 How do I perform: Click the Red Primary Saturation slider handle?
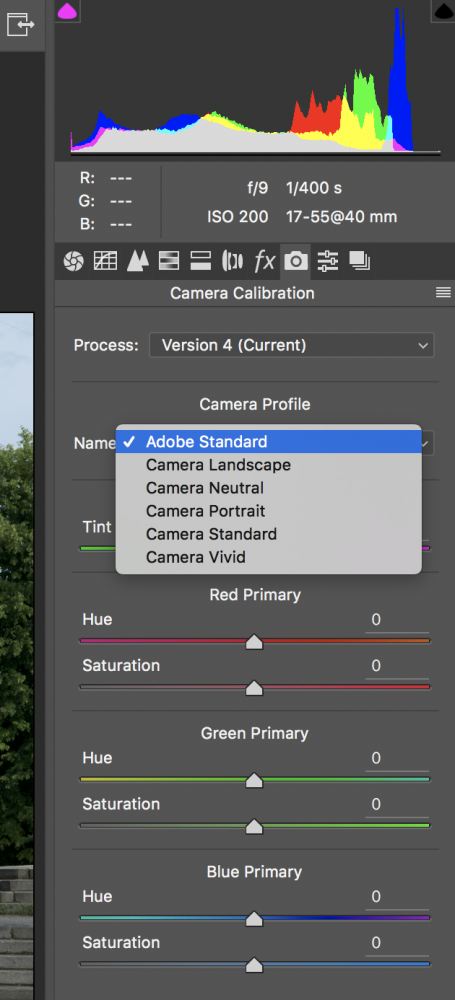[254, 688]
